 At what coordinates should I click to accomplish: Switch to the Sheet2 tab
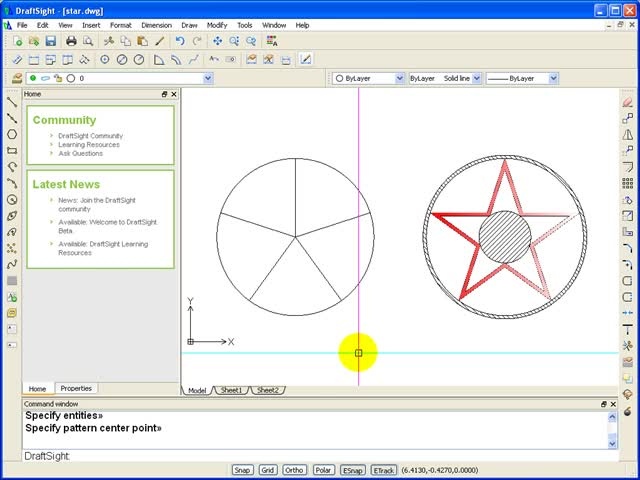[268, 390]
